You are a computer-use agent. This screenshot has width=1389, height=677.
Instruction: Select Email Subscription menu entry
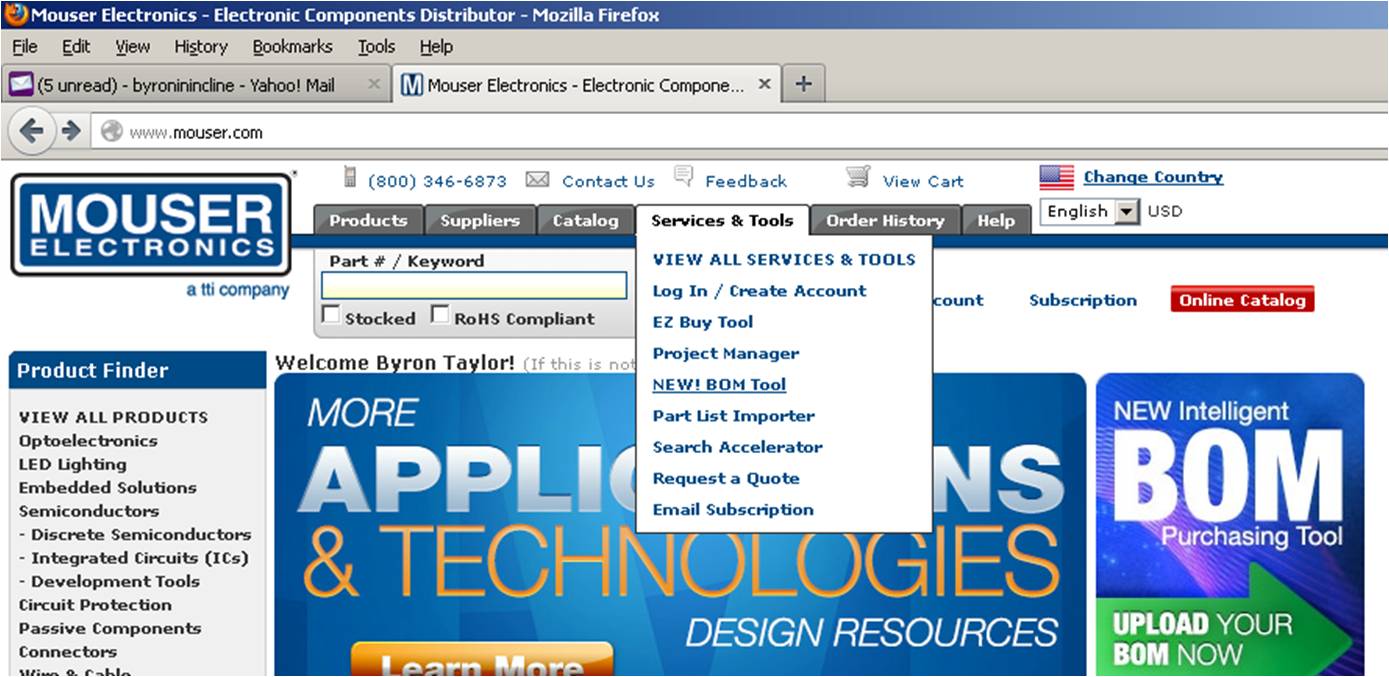pos(733,510)
